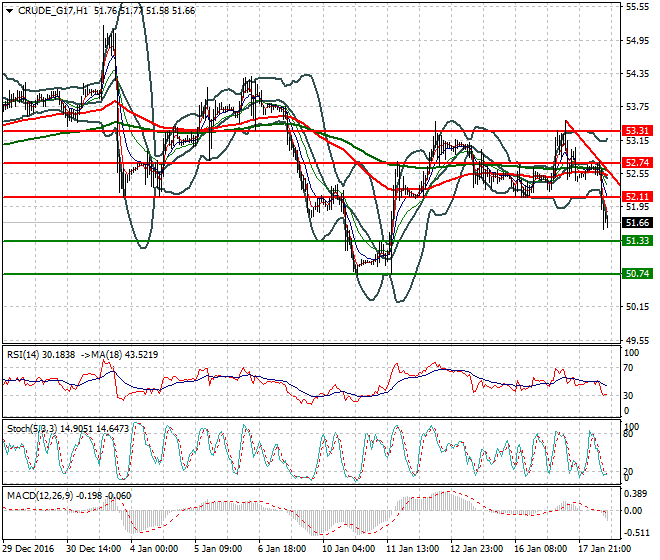This screenshot has width=660, height=560.
Task: Select the 51.33 green support tag
Action: pos(636,241)
